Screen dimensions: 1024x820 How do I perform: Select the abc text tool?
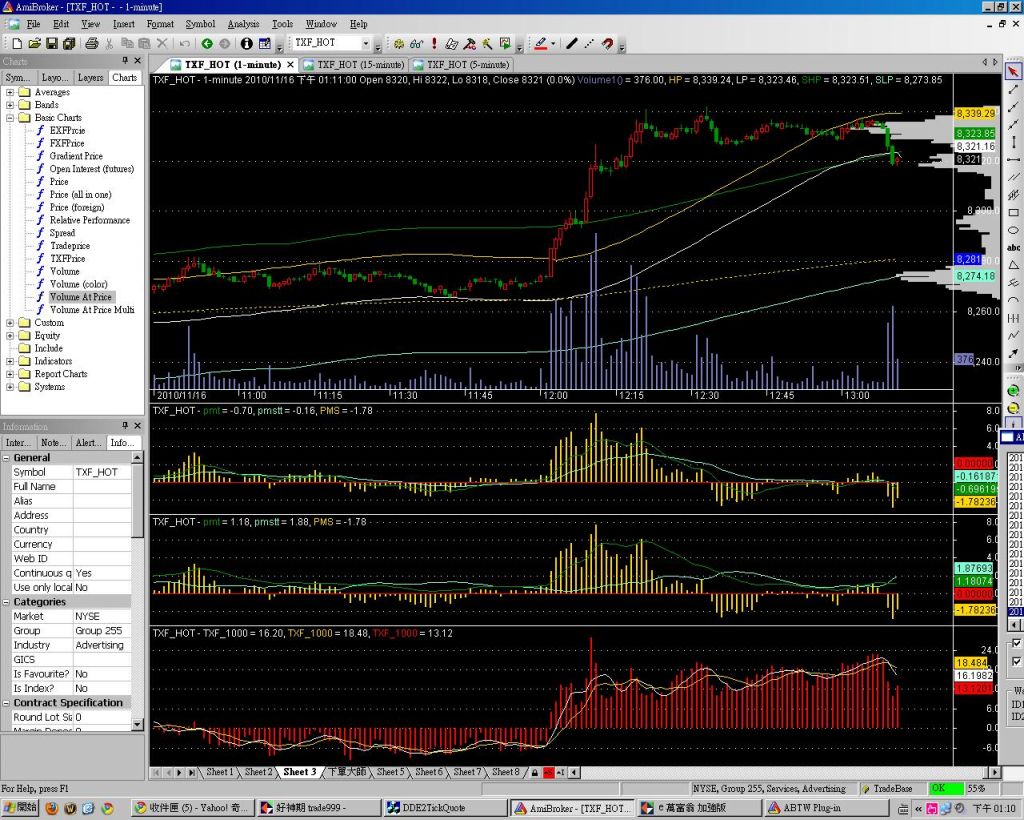point(1013,247)
